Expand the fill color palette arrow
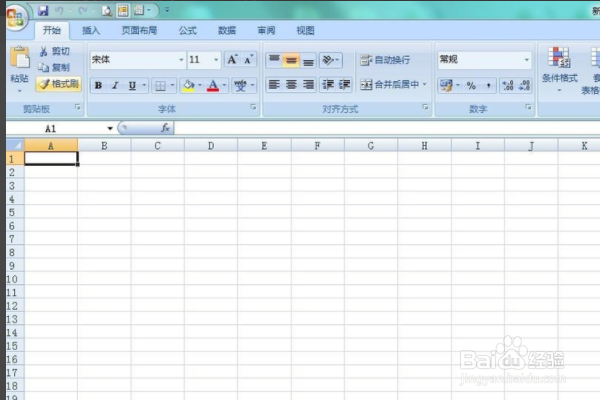The image size is (600, 400). (x=200, y=85)
